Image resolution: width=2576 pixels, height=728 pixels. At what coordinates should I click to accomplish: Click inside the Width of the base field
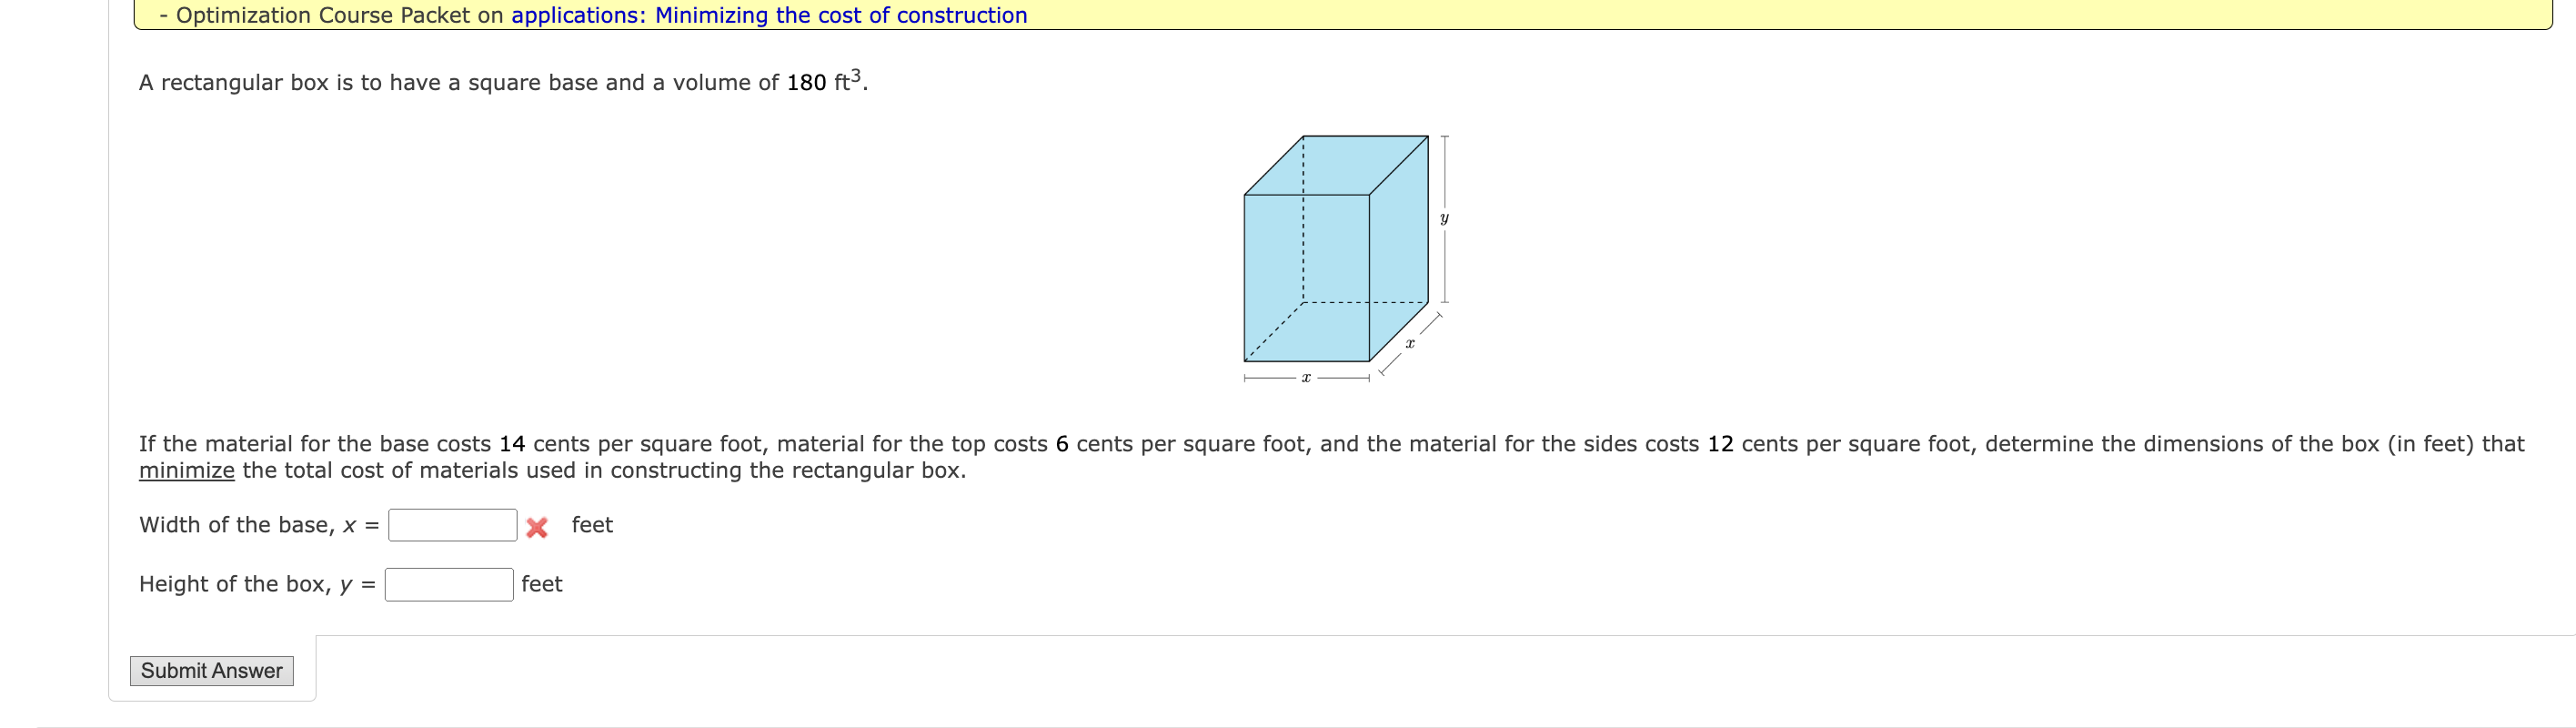[452, 524]
